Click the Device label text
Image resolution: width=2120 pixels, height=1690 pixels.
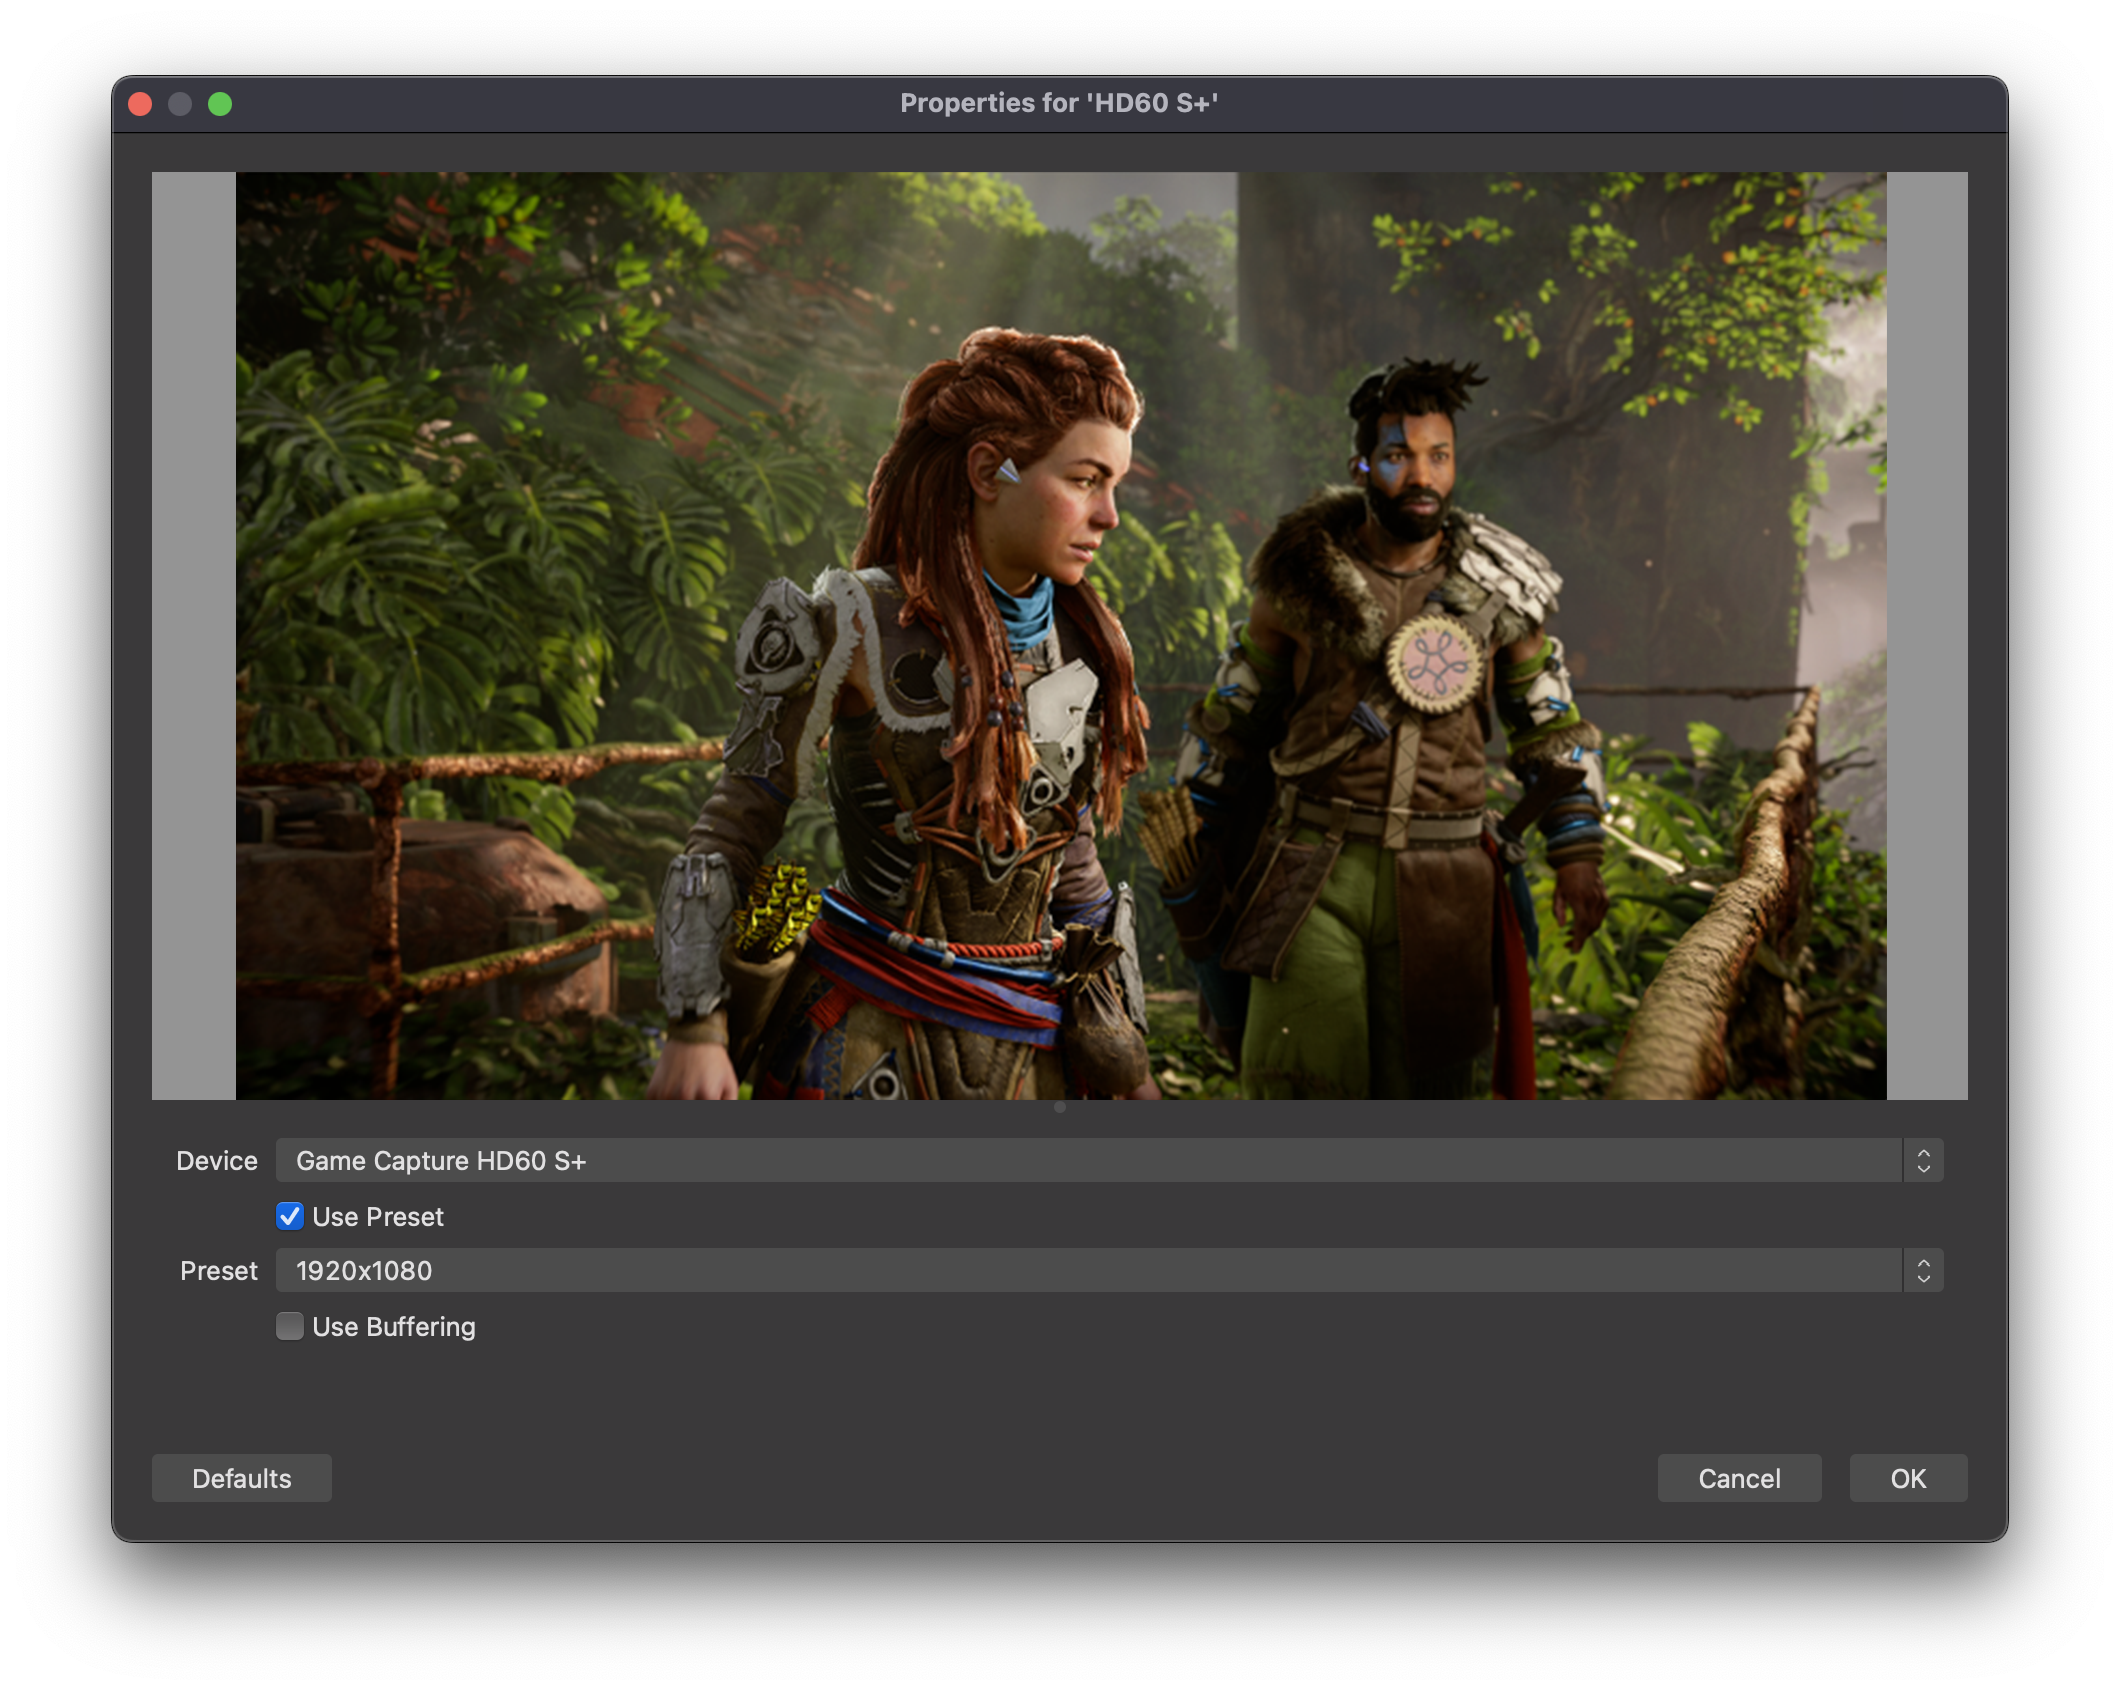click(x=217, y=1160)
